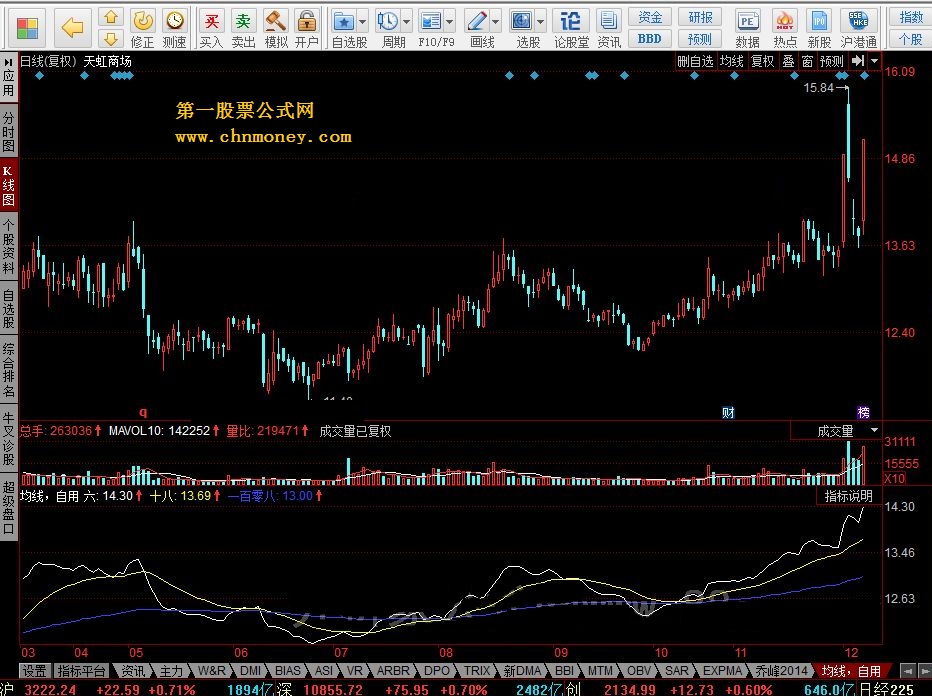This screenshot has width=932, height=696.
Task: Switch to the DMI indicator tab
Action: (250, 671)
